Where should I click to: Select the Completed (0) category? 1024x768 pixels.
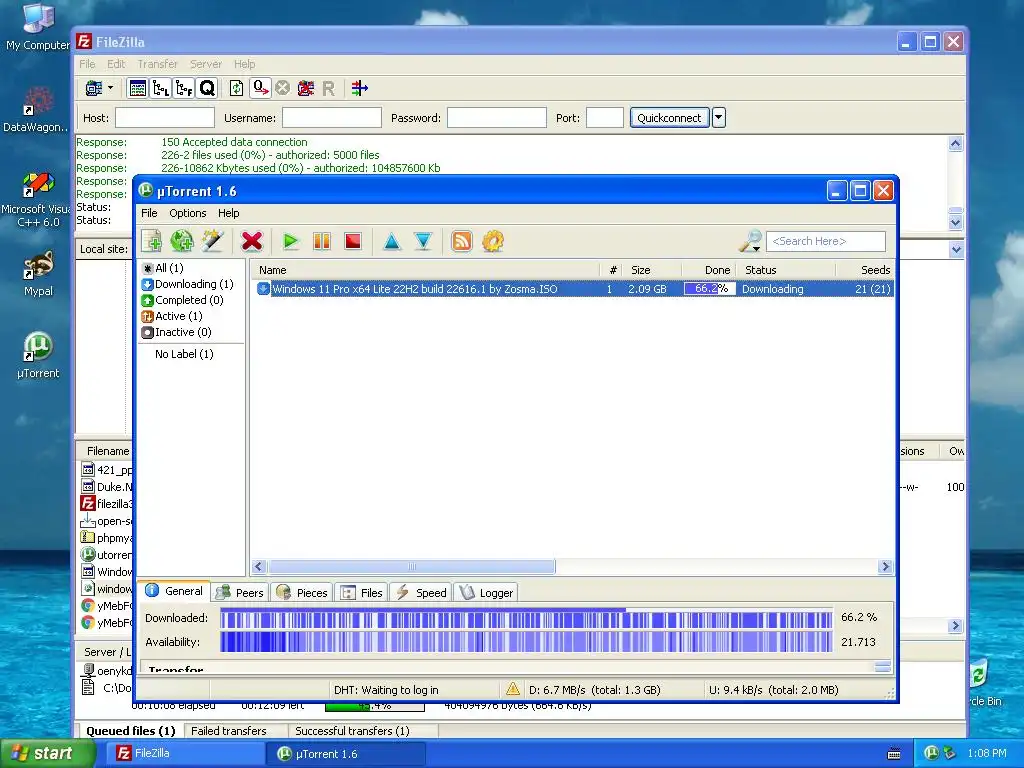[x=182, y=300]
